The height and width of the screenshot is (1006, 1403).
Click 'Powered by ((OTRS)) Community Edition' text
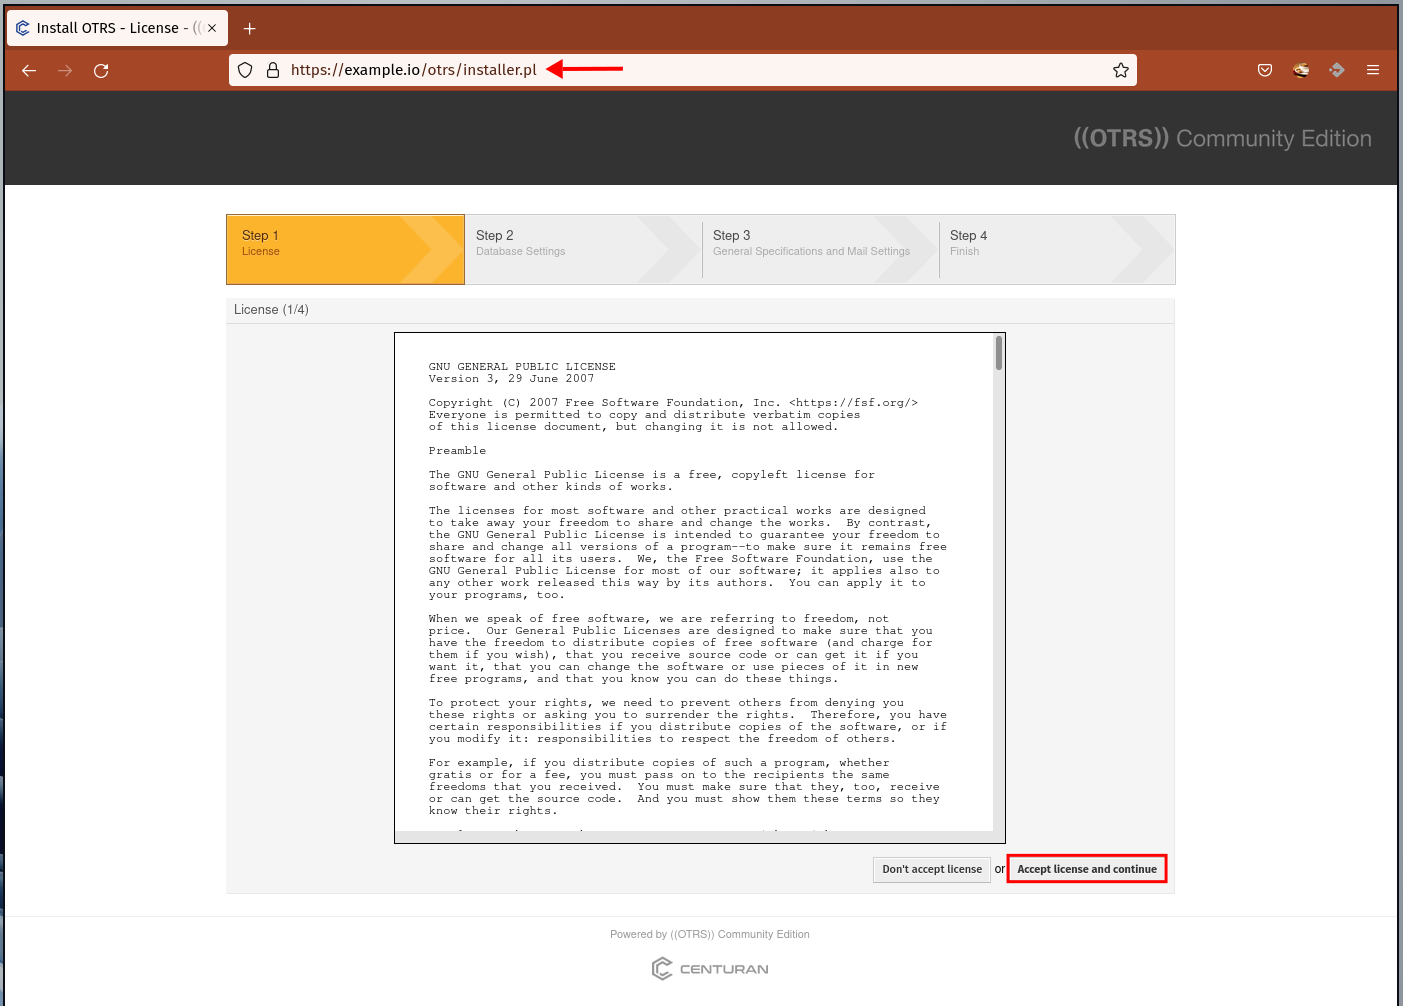tap(710, 934)
